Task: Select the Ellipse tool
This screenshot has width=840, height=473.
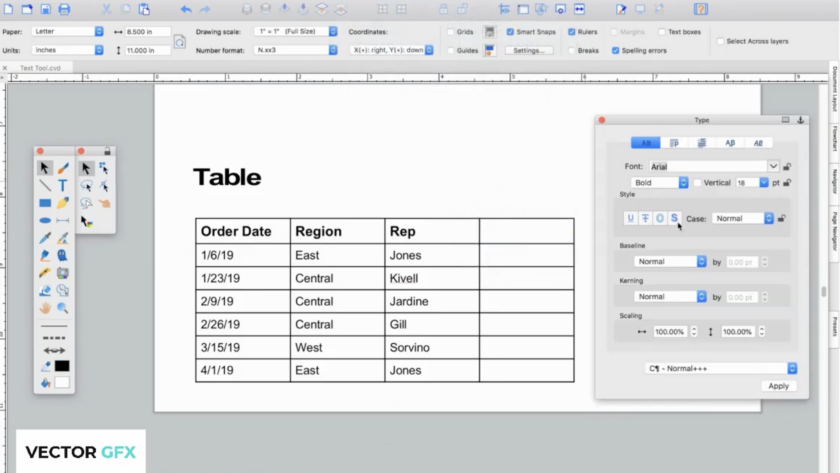Action: click(x=45, y=220)
